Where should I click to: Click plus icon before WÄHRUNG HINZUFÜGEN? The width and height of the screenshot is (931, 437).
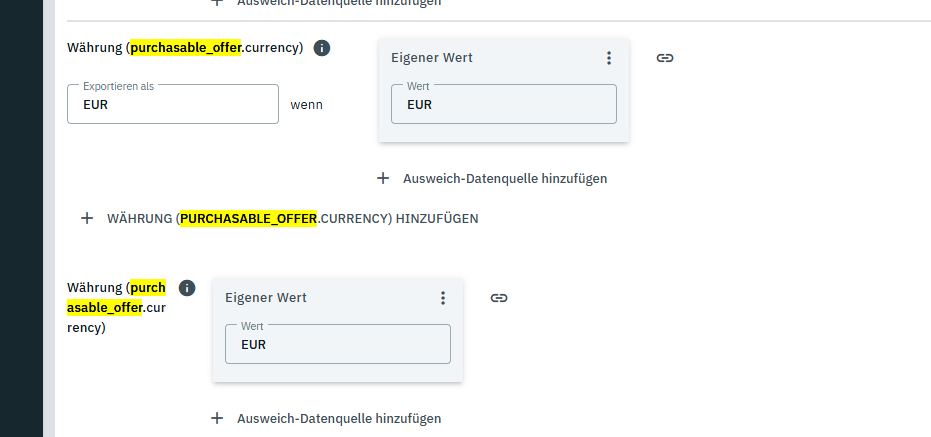pos(87,218)
